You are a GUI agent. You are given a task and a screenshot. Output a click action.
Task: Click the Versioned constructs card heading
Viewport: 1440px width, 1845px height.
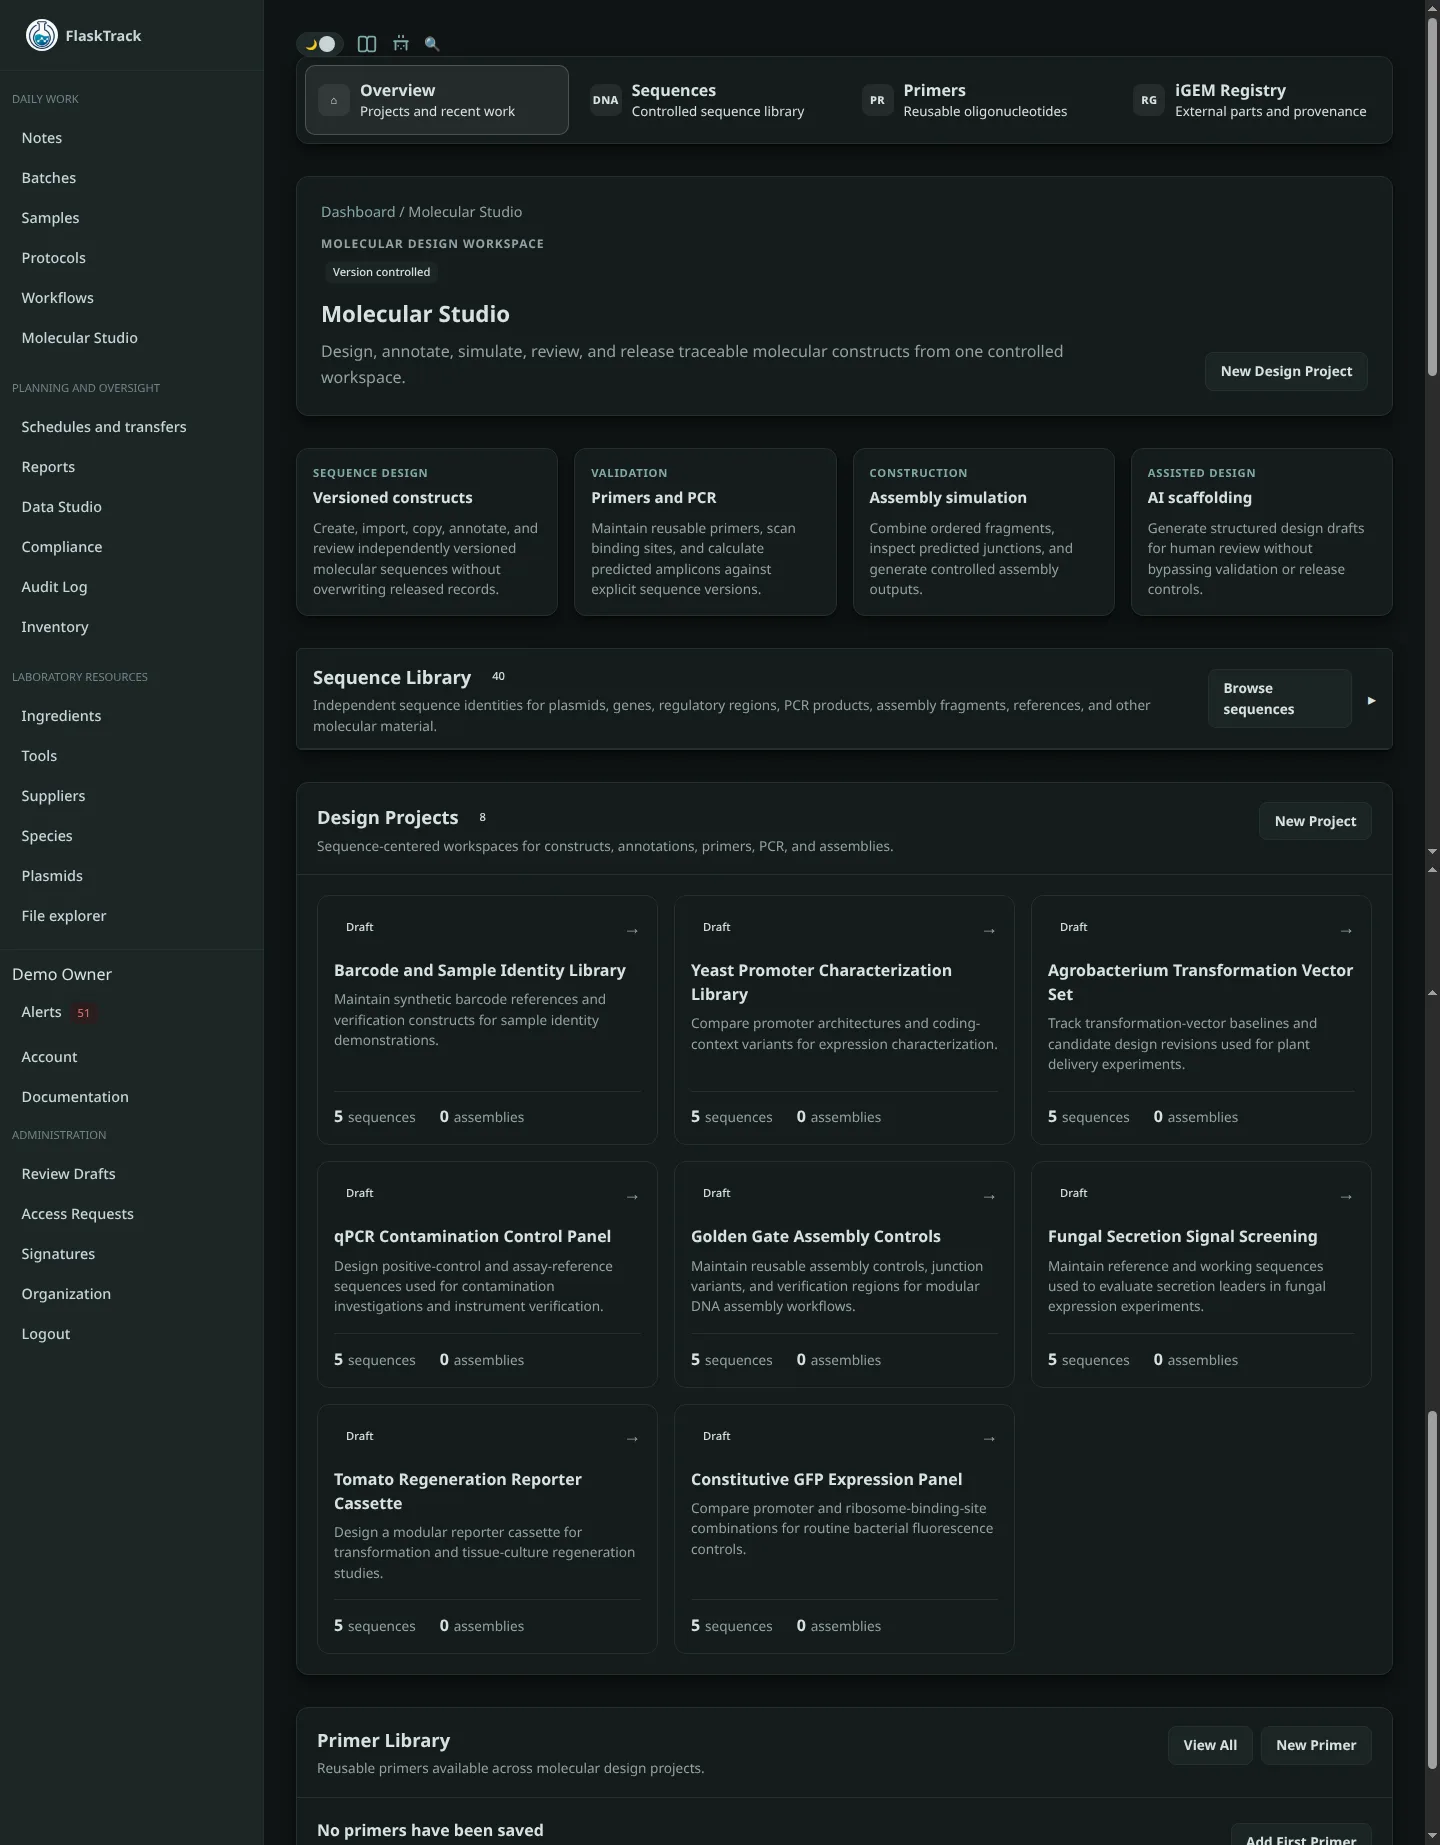pos(393,498)
